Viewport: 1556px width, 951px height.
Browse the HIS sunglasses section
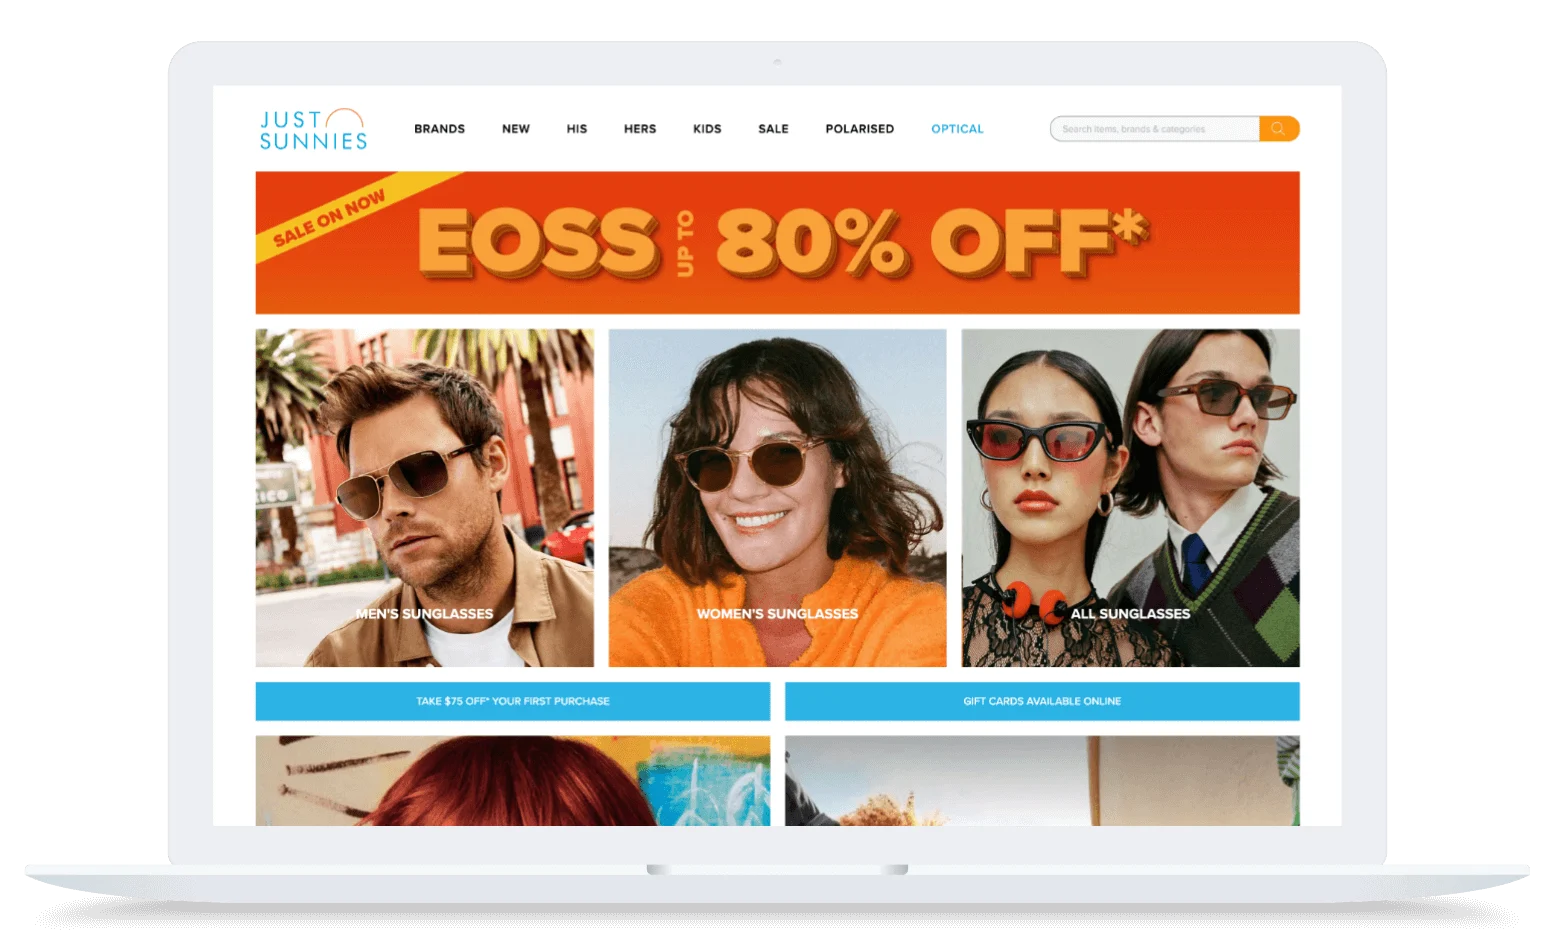577,128
